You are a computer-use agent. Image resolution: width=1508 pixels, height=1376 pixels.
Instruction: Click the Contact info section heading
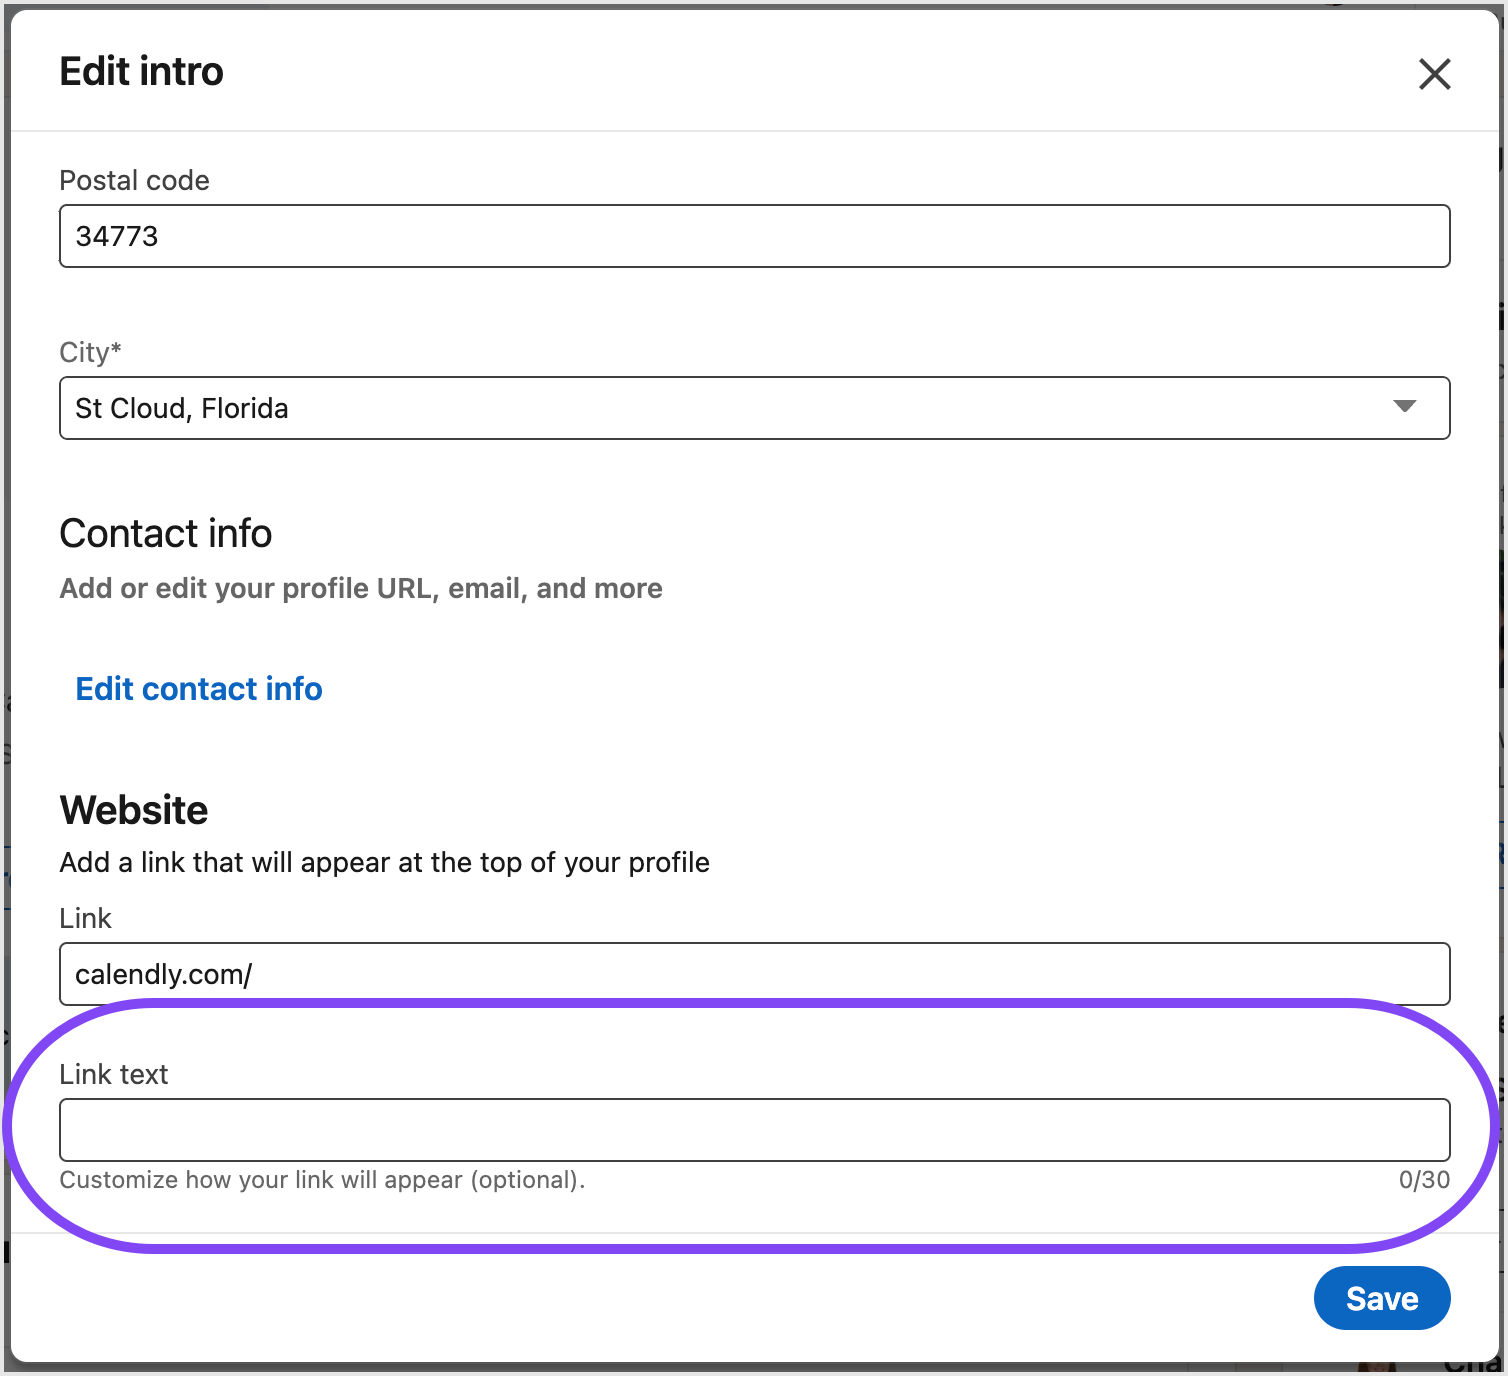click(165, 534)
